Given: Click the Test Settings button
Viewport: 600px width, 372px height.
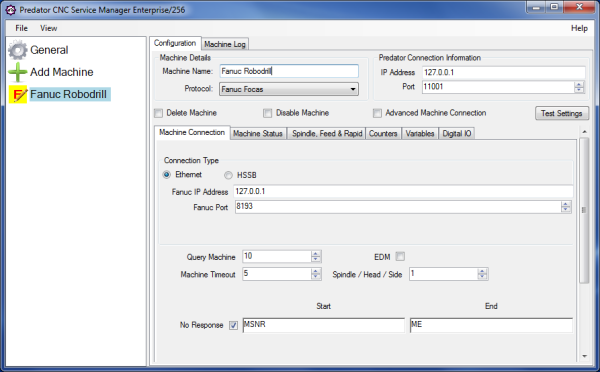Looking at the screenshot, I should click(x=562, y=113).
